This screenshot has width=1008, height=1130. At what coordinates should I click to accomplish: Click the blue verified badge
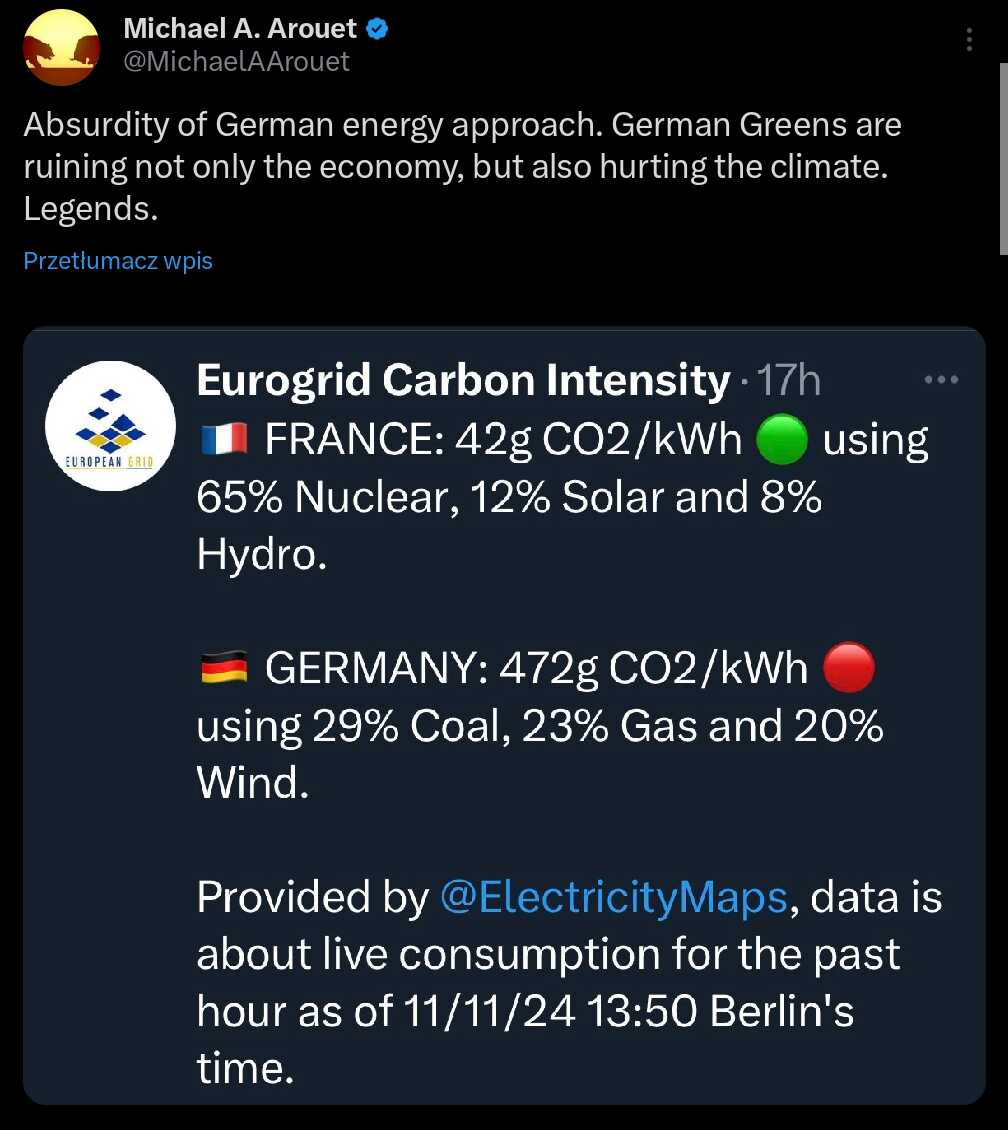[378, 29]
